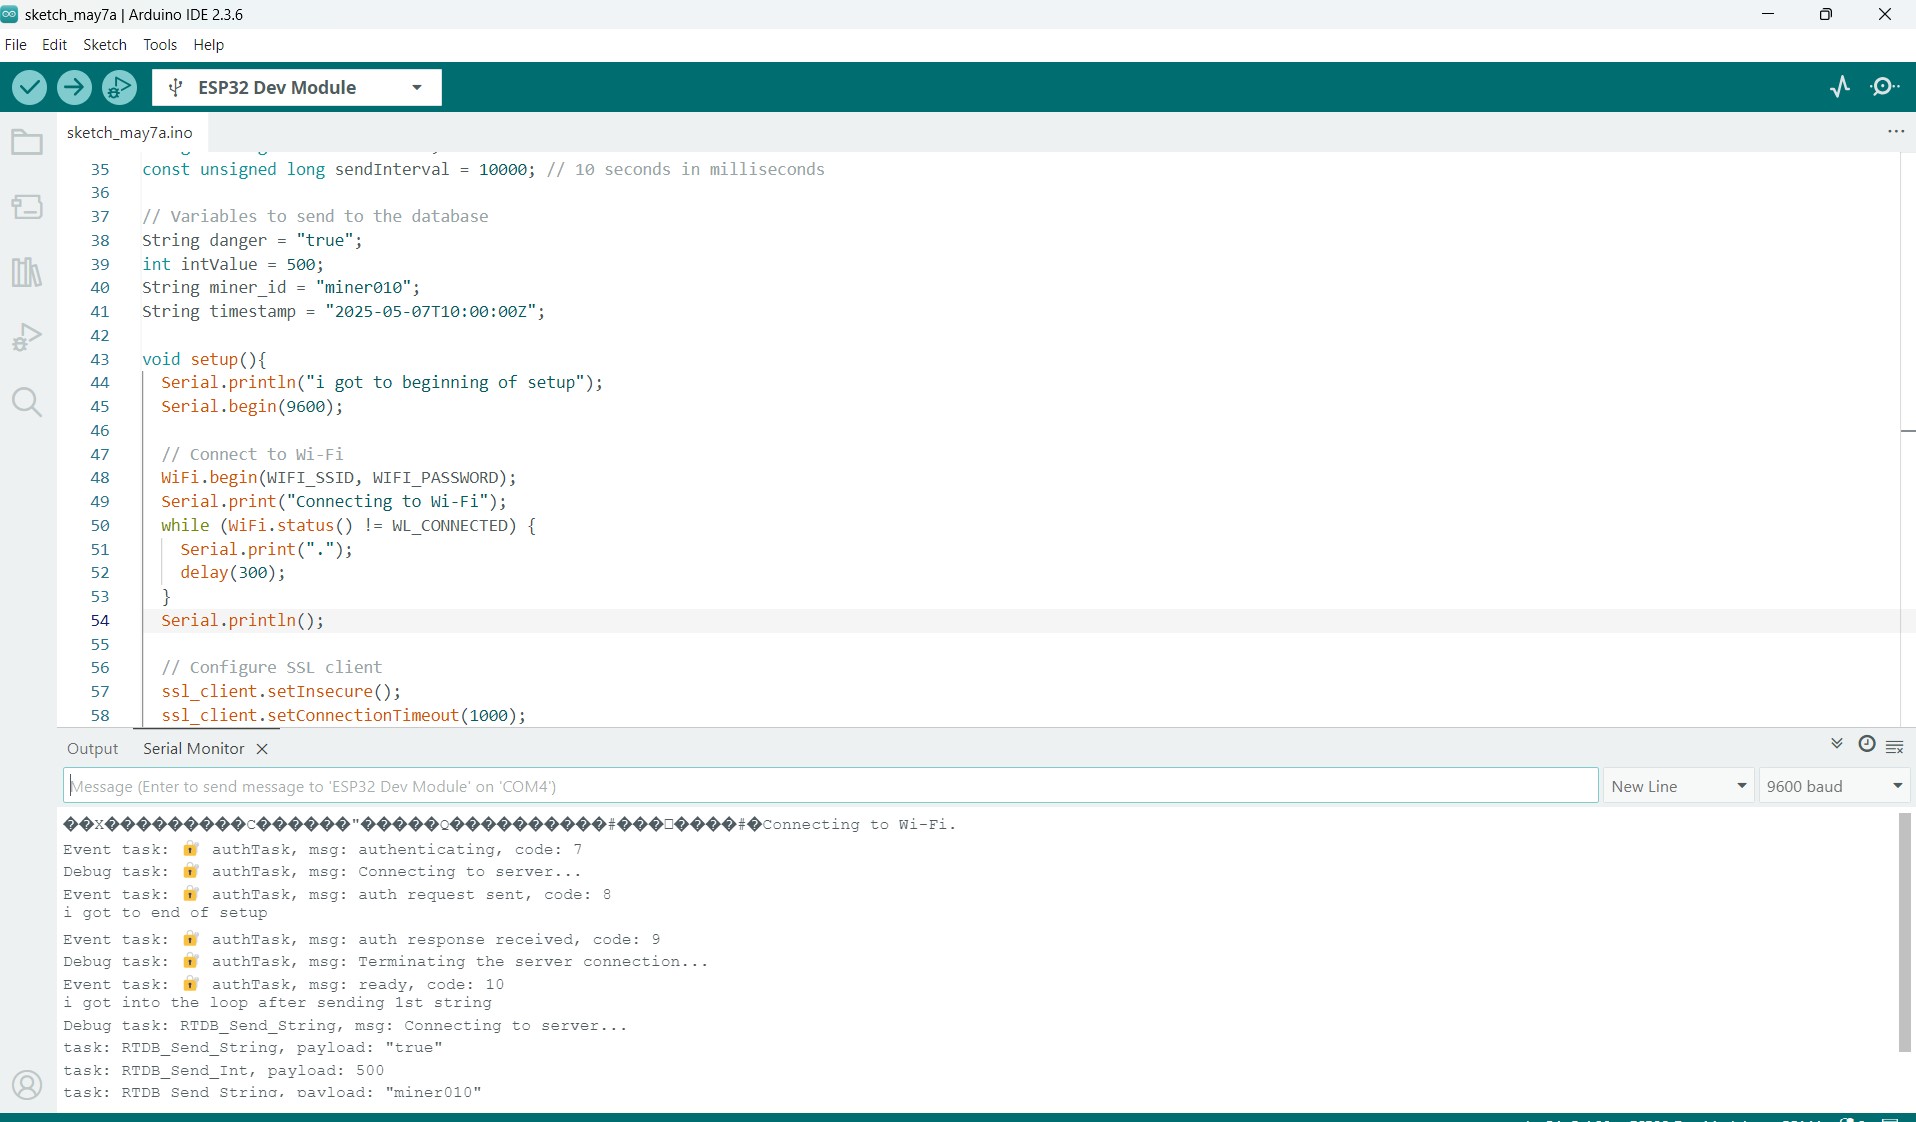Viewport: 1916px width, 1122px height.
Task: Open the 9600 baud rate dropdown
Action: tap(1834, 786)
